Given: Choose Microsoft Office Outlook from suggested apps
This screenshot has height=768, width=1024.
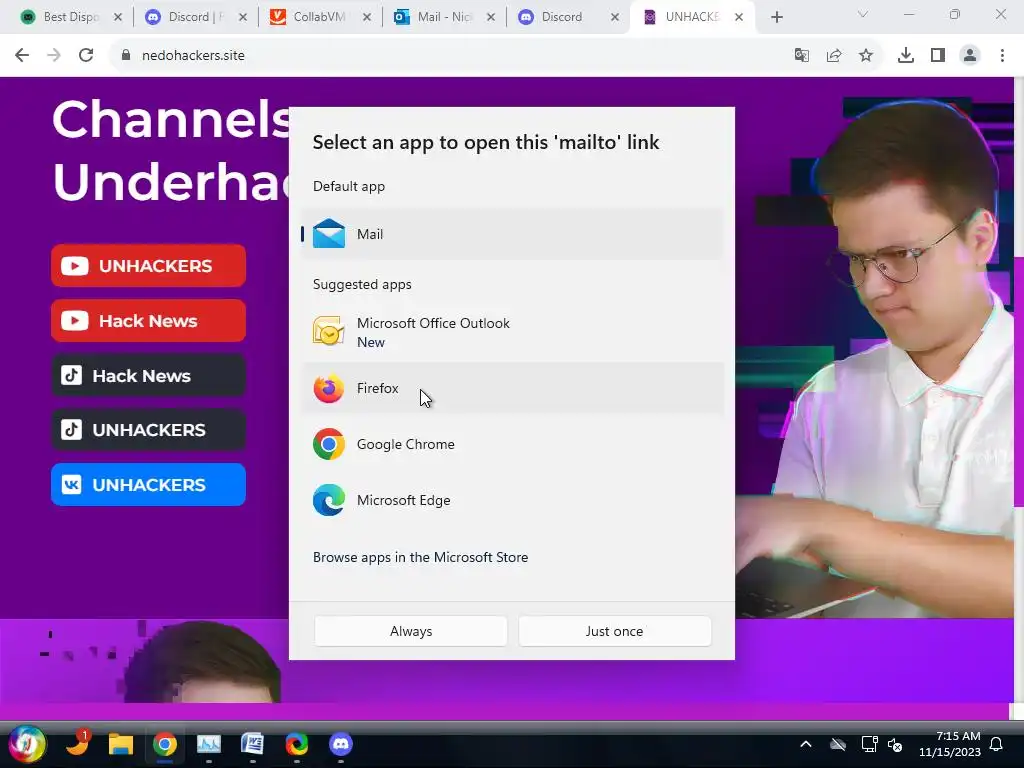Looking at the screenshot, I should (x=512, y=332).
